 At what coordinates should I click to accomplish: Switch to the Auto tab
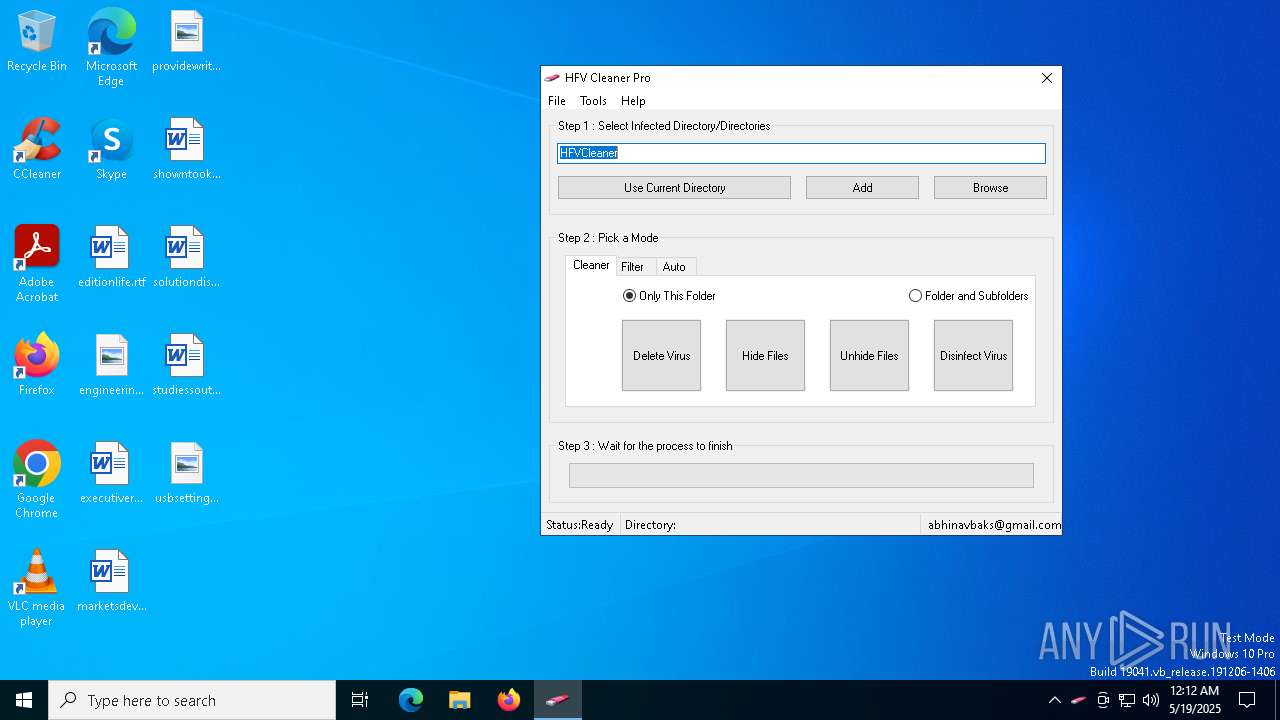pyautogui.click(x=674, y=267)
